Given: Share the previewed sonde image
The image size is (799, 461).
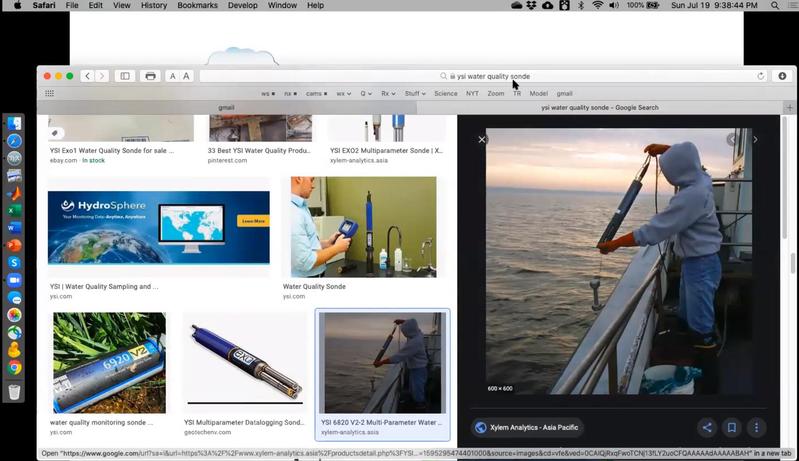Looking at the screenshot, I should click(x=707, y=428).
